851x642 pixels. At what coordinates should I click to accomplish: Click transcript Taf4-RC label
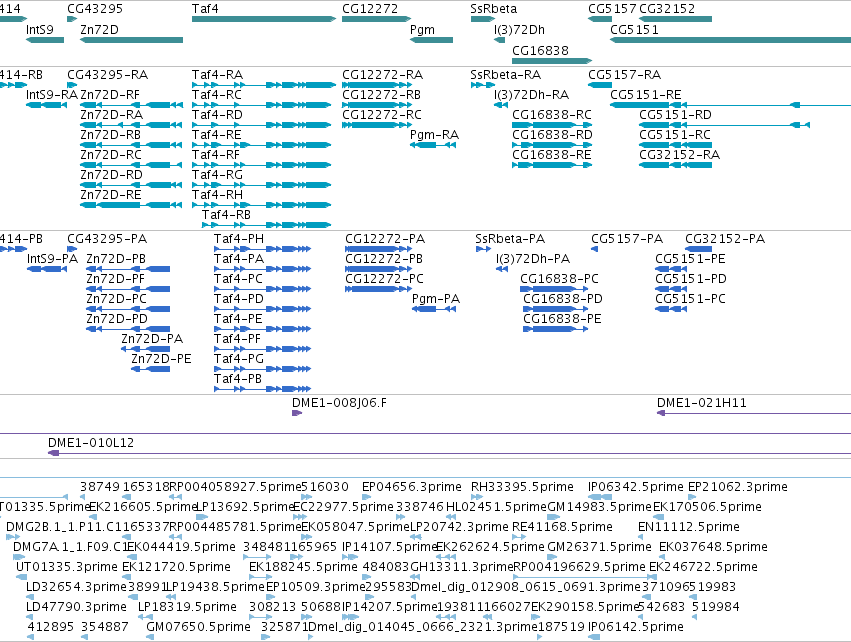[x=217, y=95]
